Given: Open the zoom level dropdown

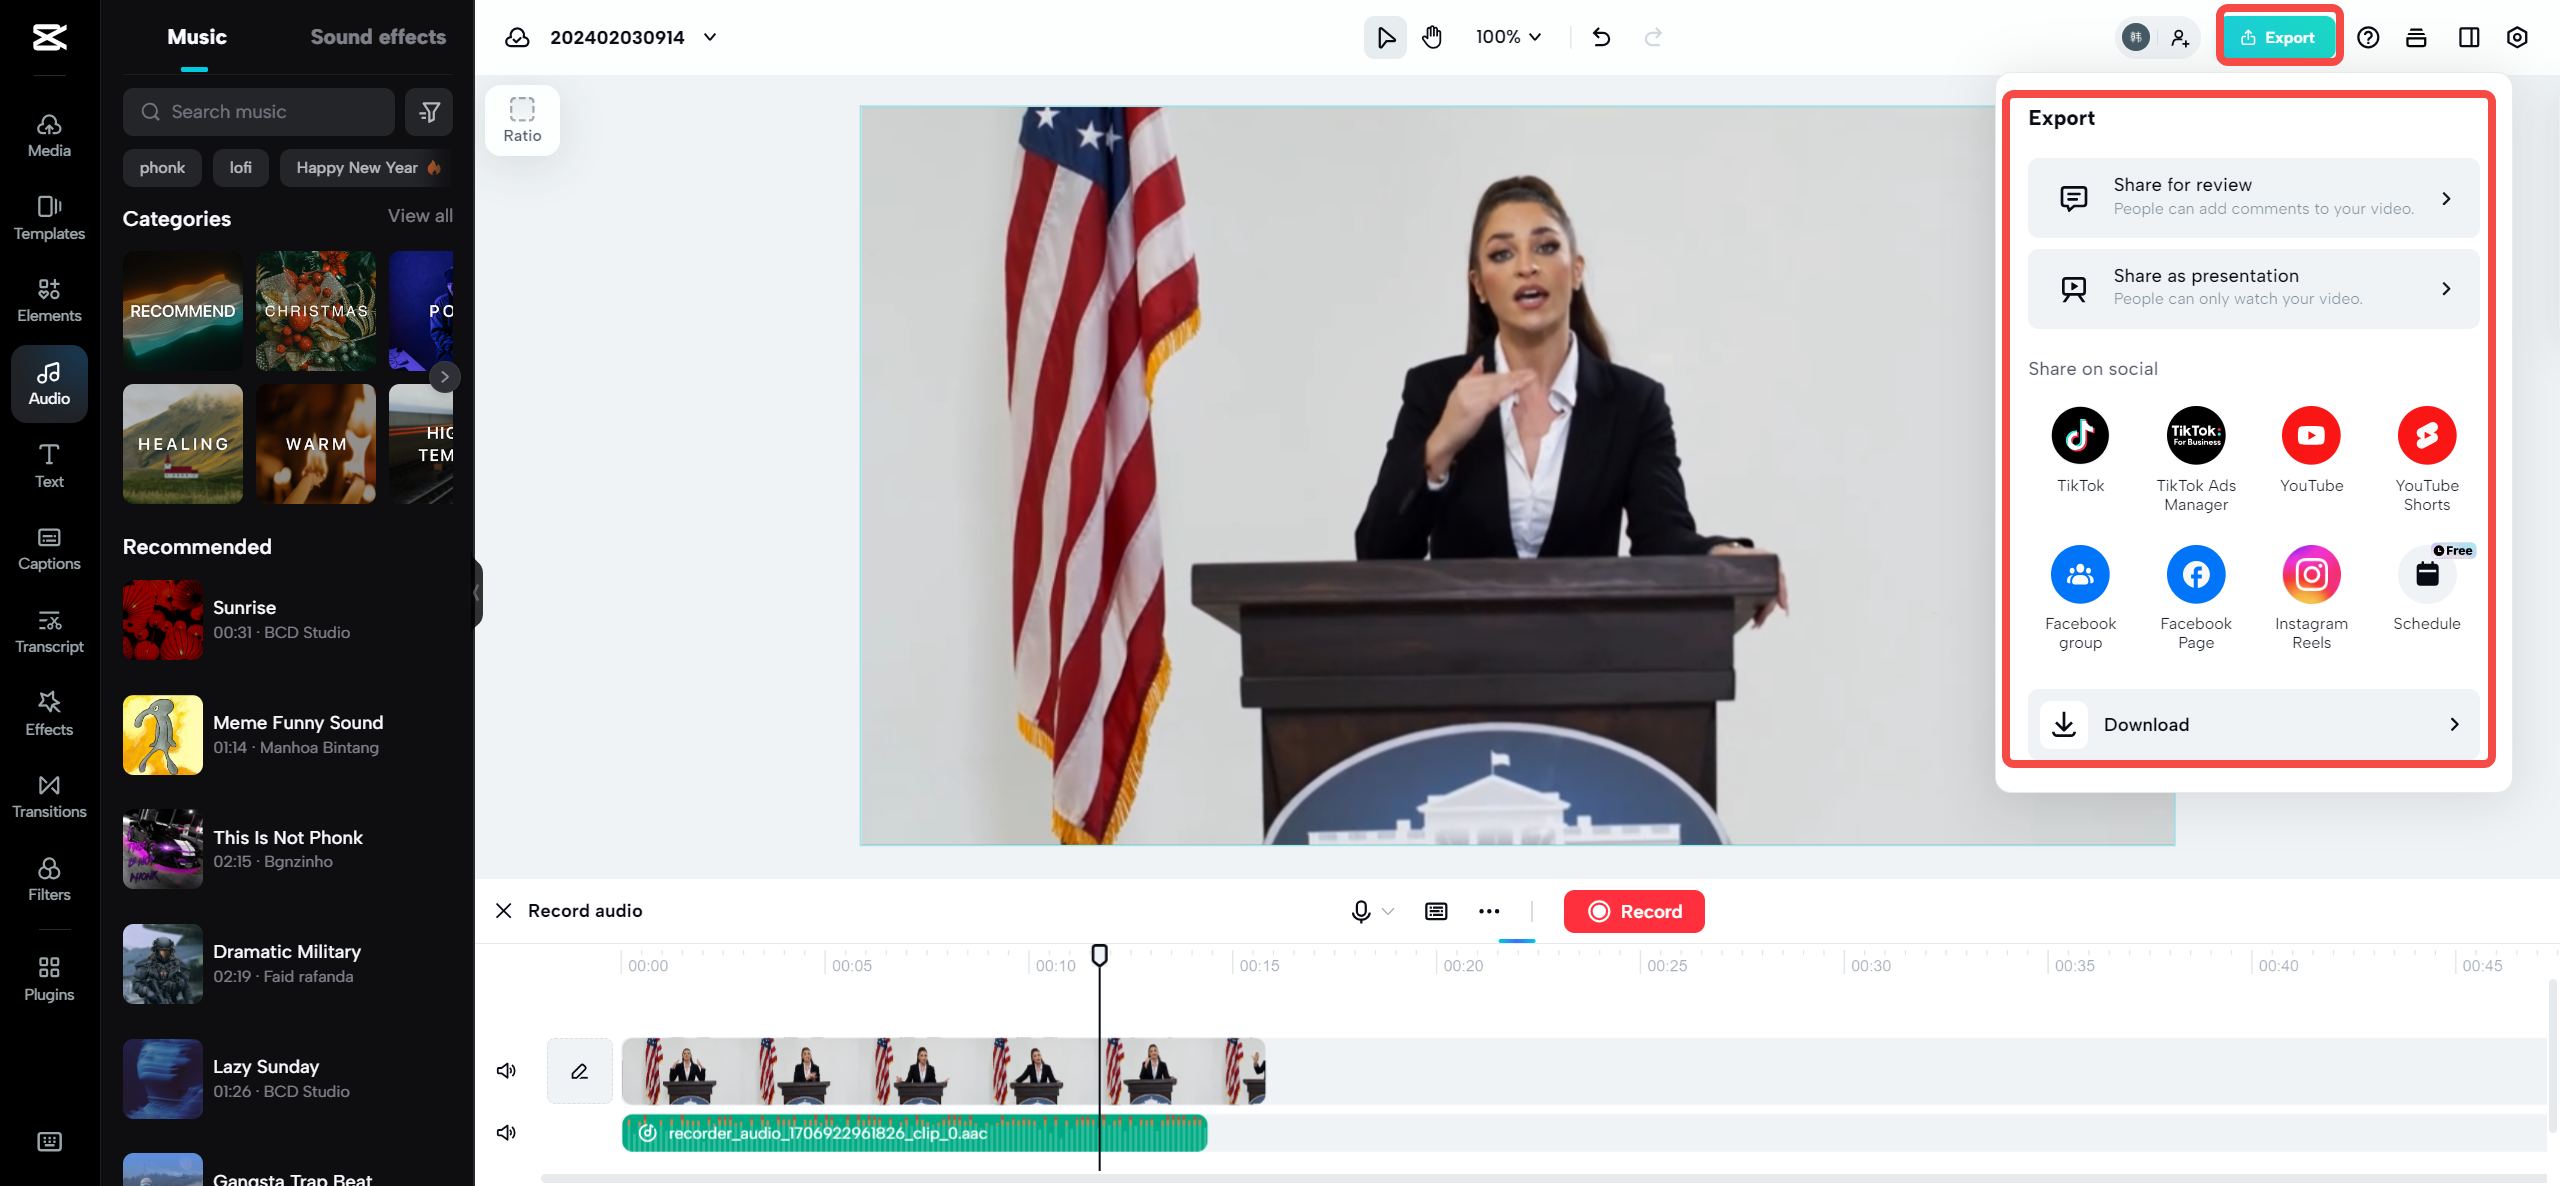Looking at the screenshot, I should [1507, 37].
